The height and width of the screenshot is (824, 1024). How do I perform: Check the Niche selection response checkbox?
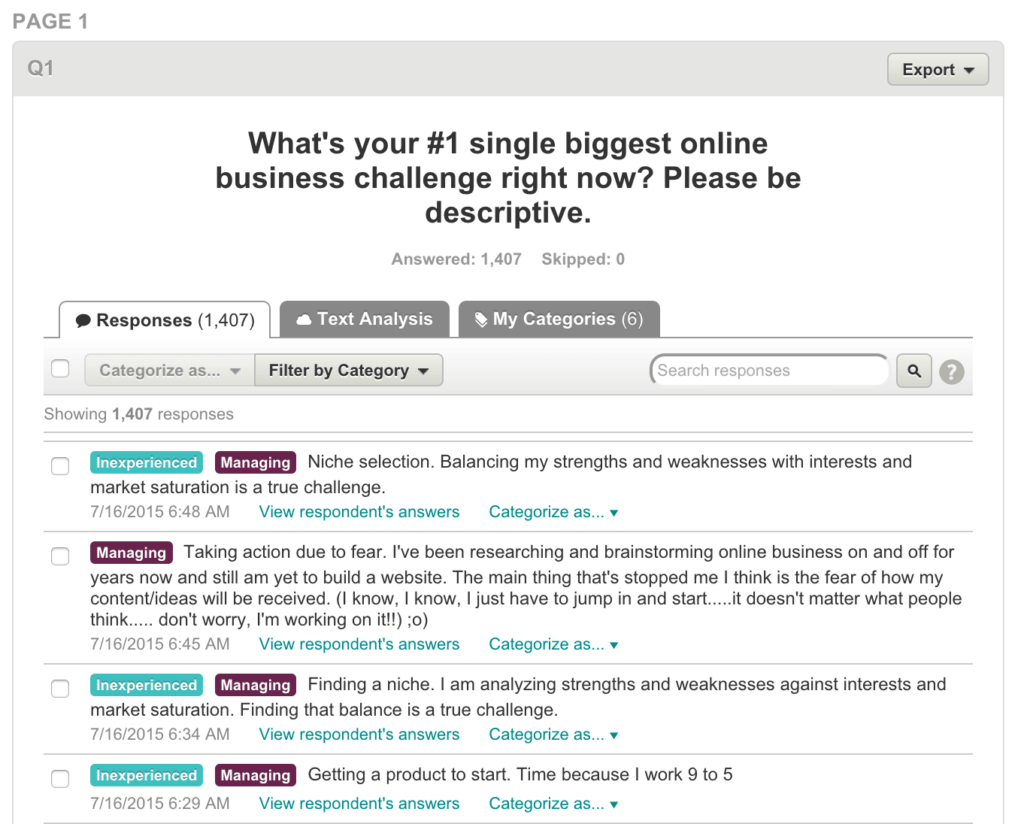pos(60,466)
